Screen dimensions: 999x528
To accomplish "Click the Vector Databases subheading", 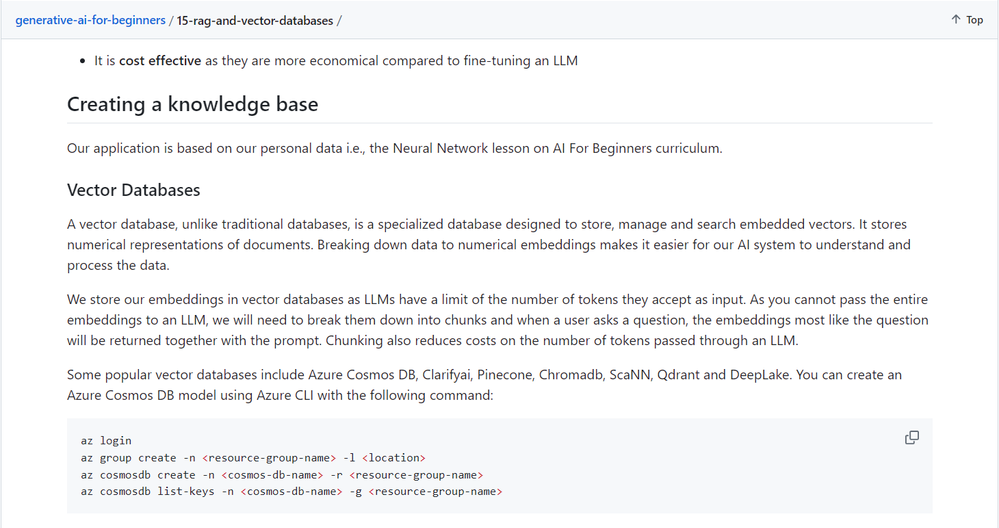I will coord(133,190).
